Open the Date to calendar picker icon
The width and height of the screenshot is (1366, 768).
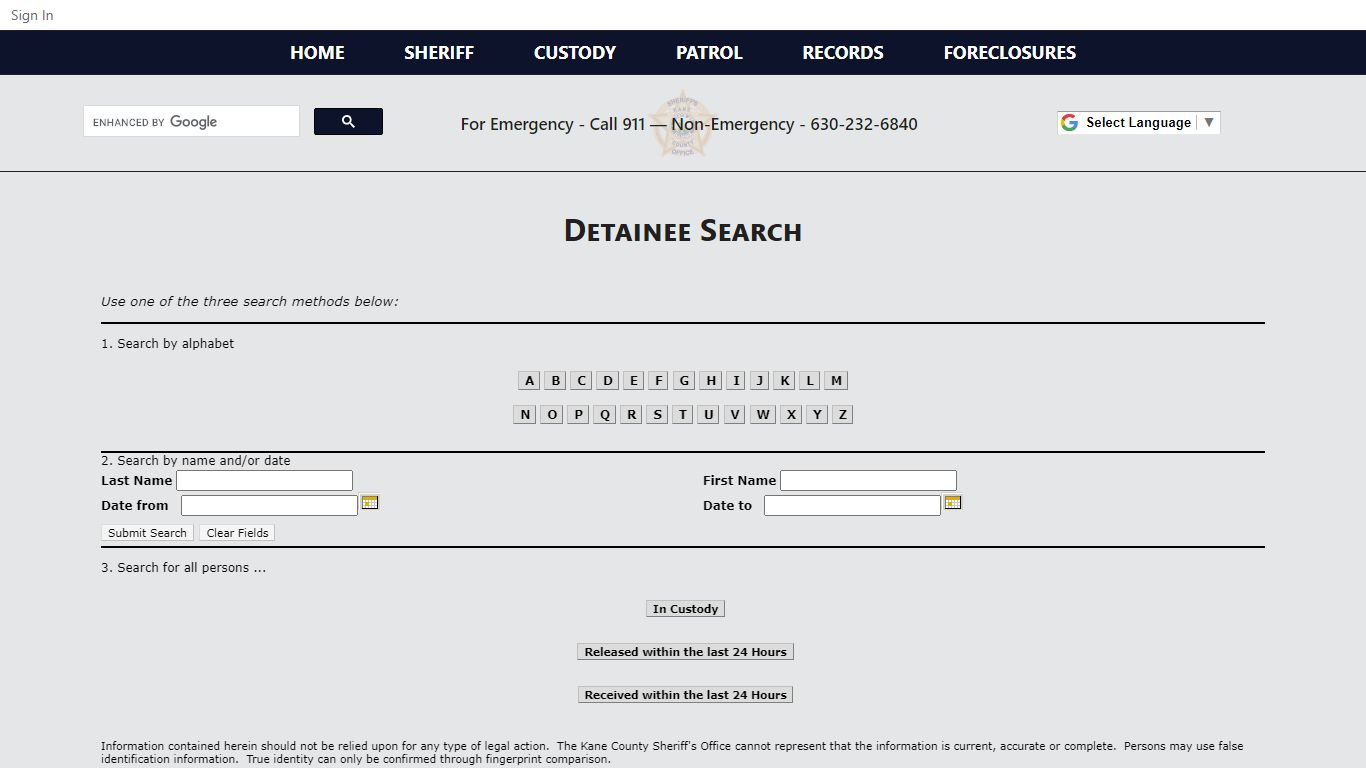(953, 502)
